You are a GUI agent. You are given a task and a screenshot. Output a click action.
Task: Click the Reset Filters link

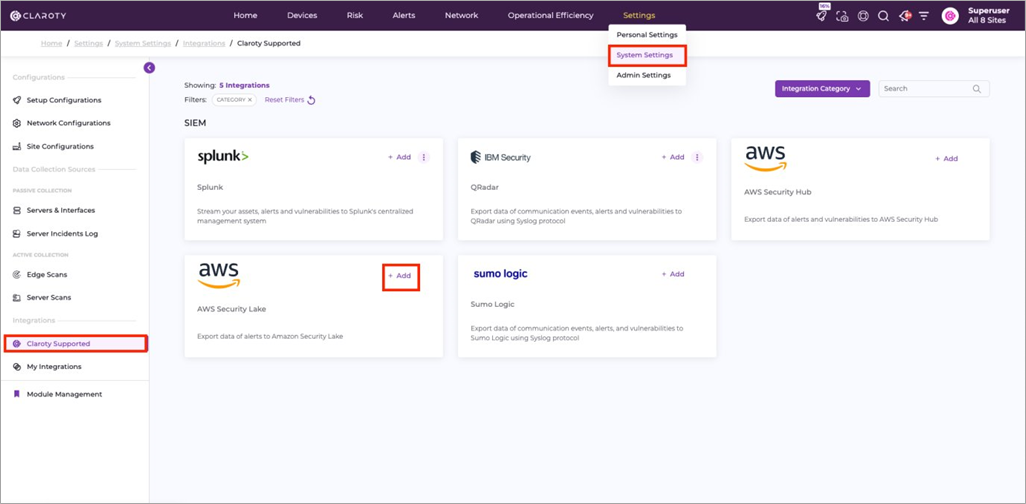[x=284, y=100]
